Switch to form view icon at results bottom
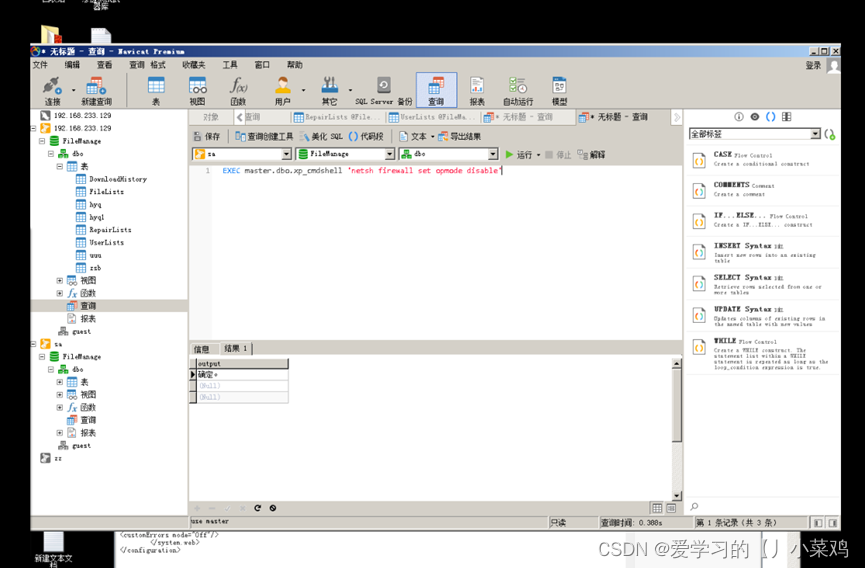Screen dimensions: 865x568 [671, 508]
